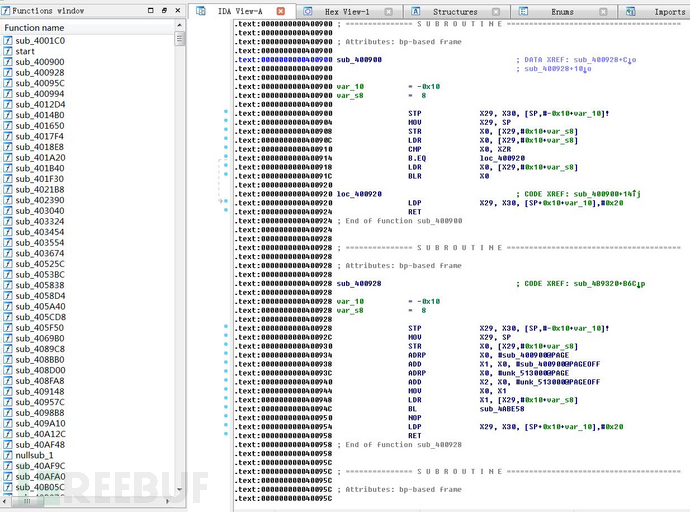
Task: Click the functions list scroll down arrow
Action: (179, 489)
